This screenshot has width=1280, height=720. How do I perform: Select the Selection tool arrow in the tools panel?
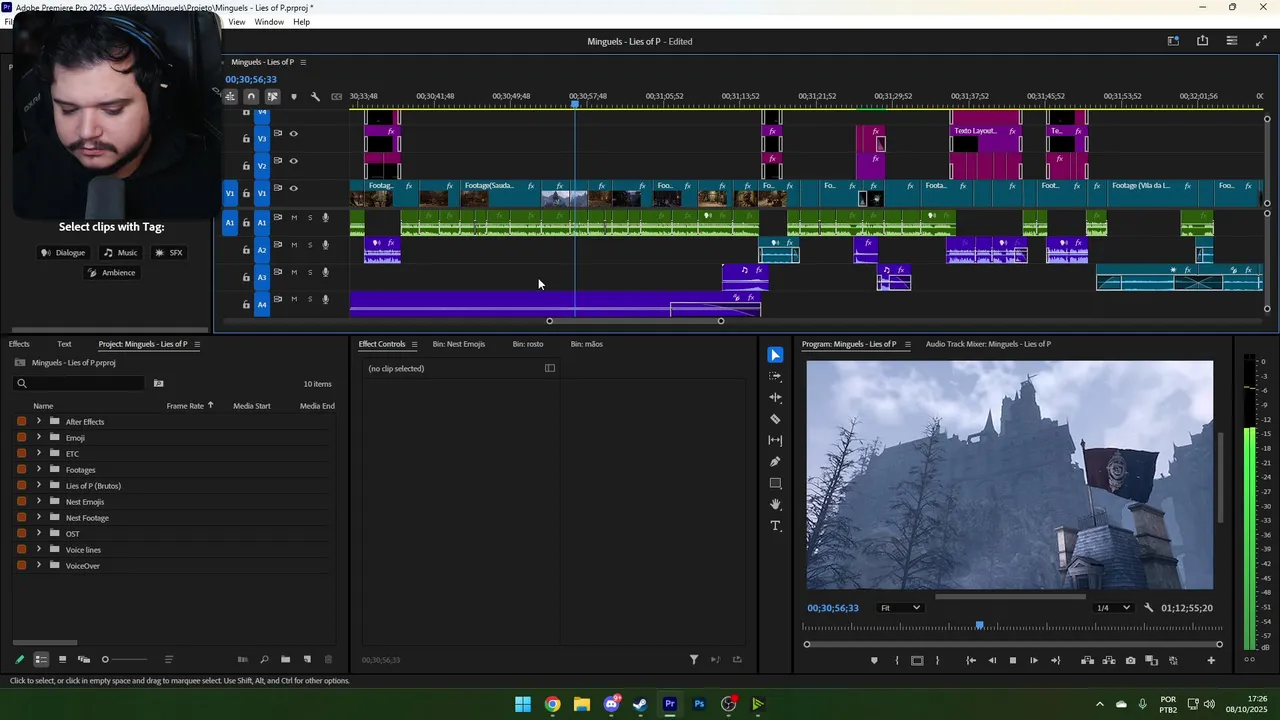coord(775,355)
